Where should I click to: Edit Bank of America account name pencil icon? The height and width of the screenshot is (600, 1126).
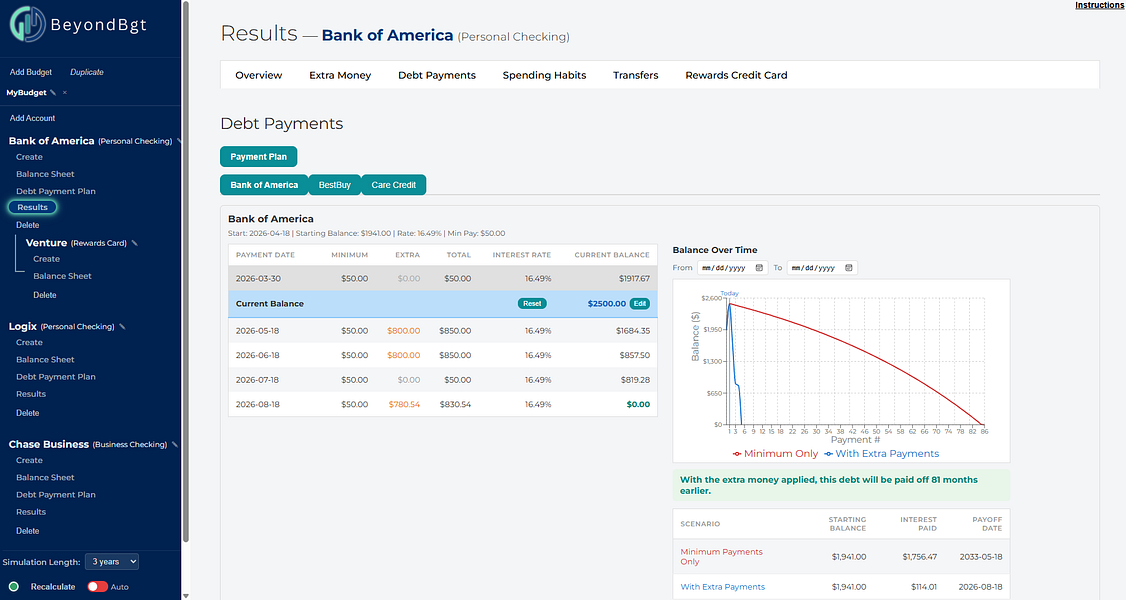(178, 141)
